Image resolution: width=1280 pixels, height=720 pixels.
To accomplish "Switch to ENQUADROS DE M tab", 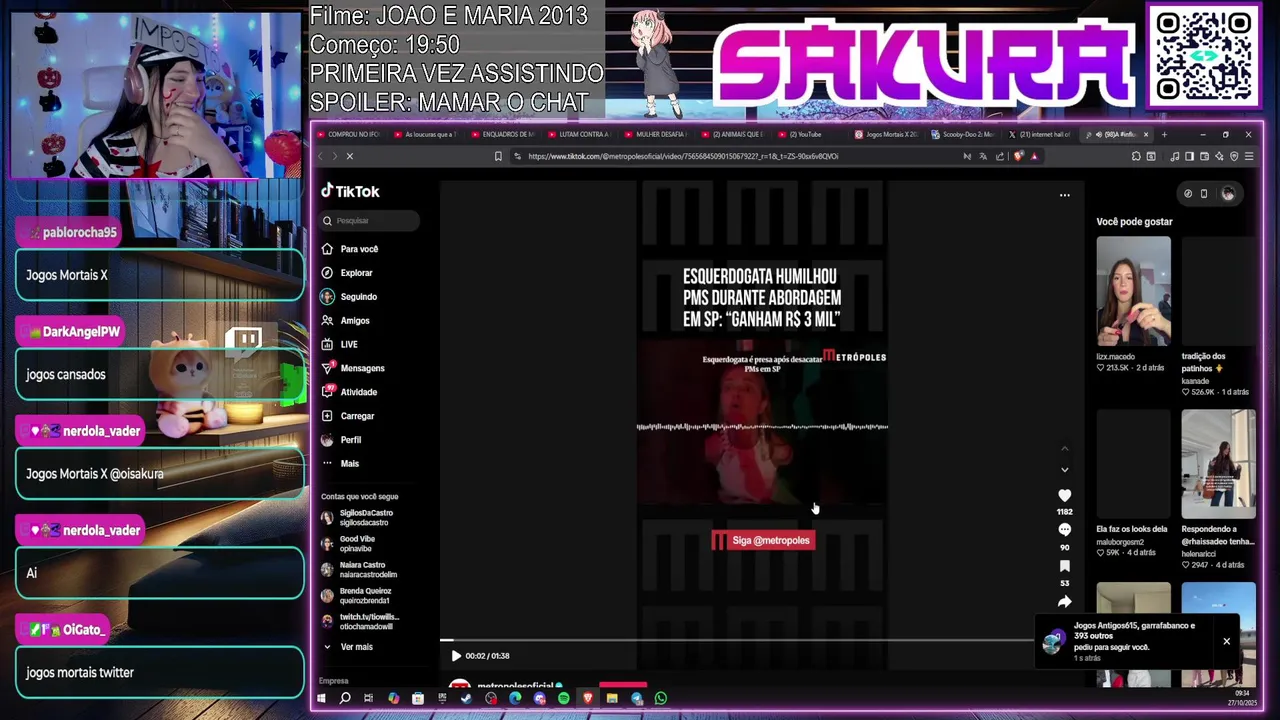I will click(504, 134).
